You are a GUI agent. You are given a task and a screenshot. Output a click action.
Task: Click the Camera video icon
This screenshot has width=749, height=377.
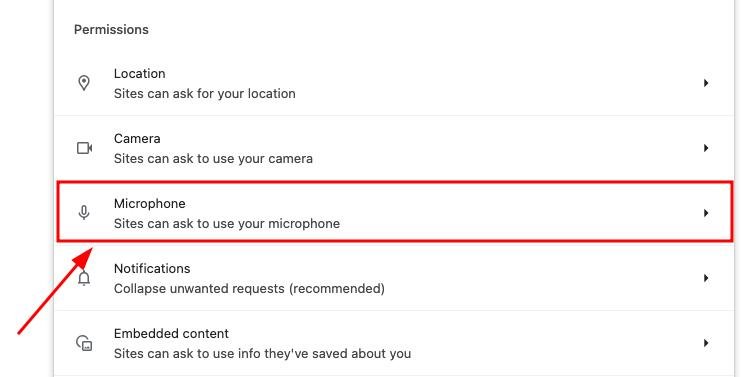click(85, 148)
